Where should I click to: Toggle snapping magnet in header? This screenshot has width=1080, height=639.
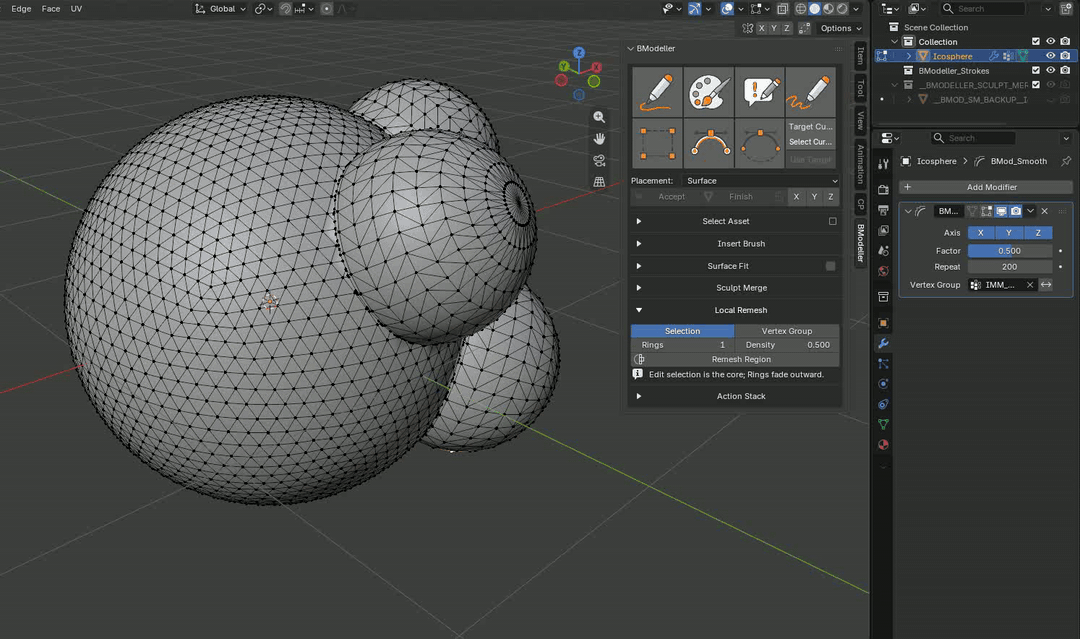click(x=285, y=9)
